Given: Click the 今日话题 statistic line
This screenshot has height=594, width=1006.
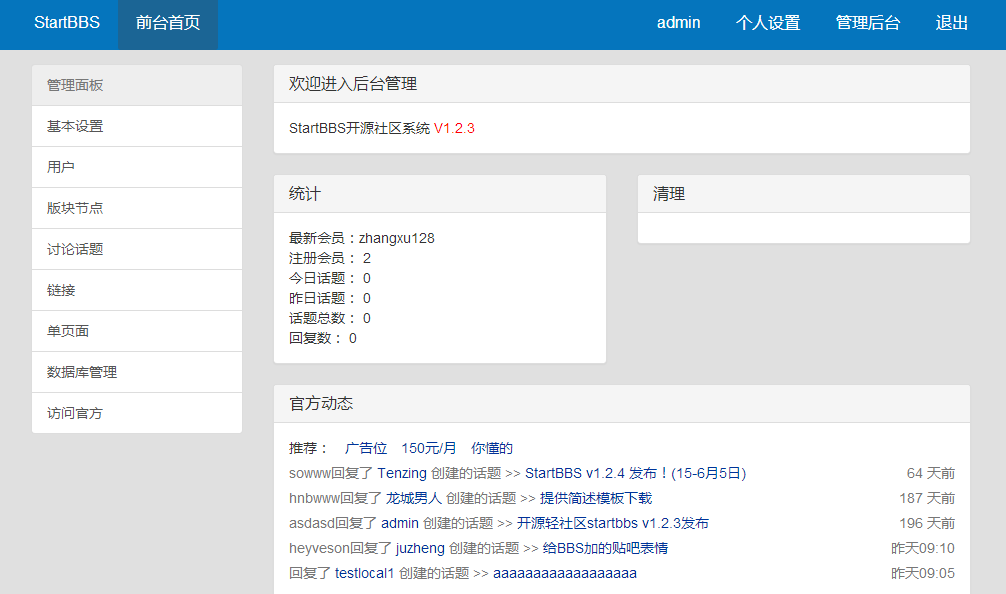Looking at the screenshot, I should (x=330, y=278).
